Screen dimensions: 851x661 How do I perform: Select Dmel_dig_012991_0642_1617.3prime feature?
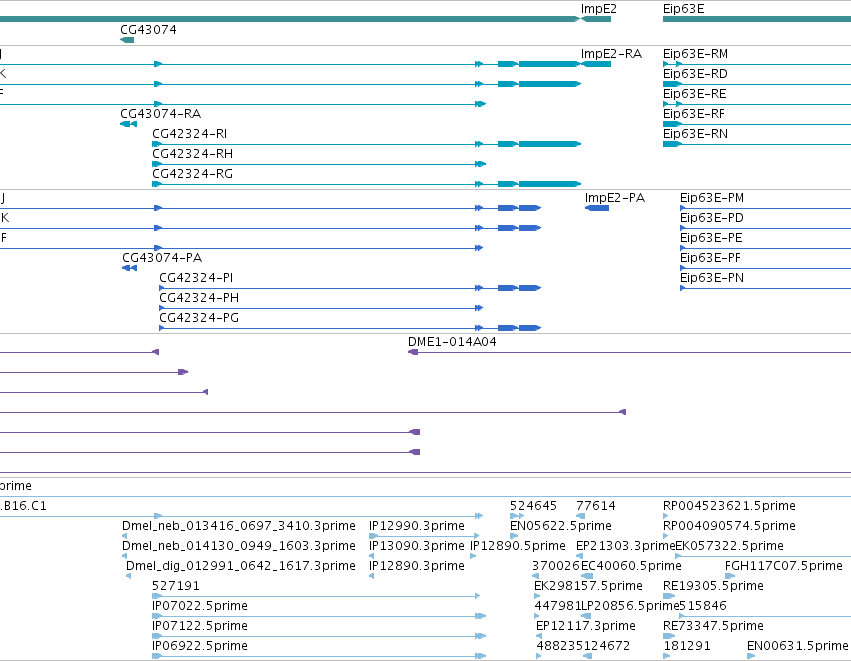(241, 567)
